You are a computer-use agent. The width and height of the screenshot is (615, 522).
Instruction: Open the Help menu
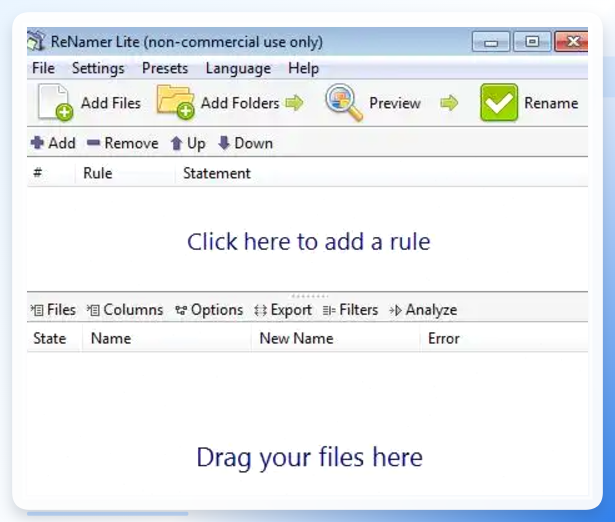point(303,68)
